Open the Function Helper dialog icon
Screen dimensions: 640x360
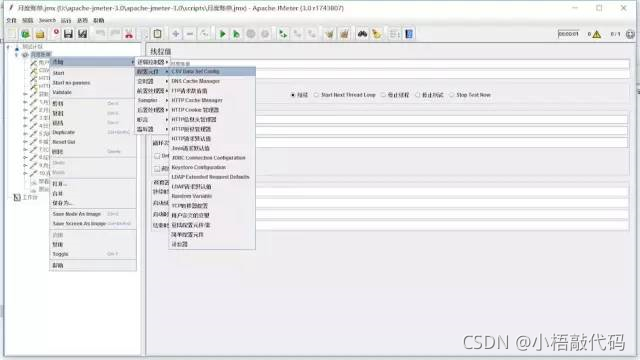pos(394,34)
